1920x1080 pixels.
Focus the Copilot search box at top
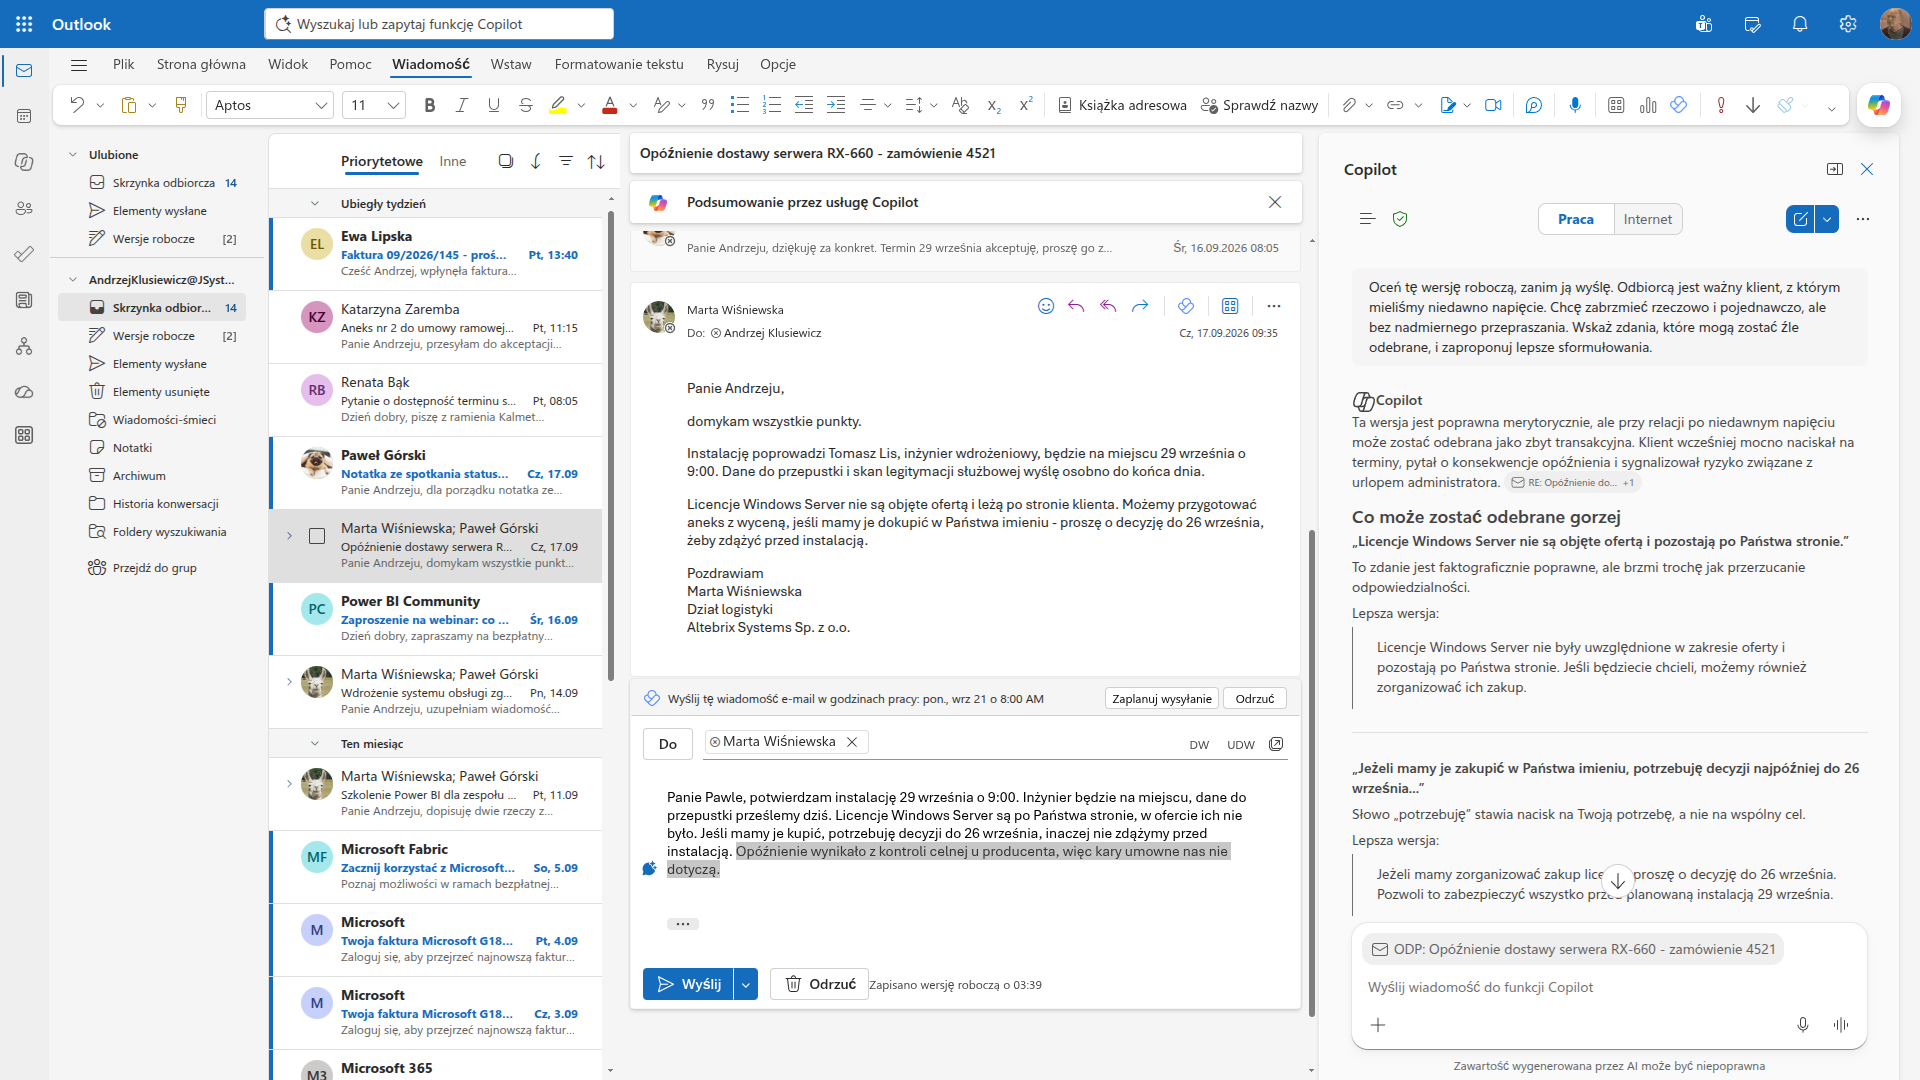(x=439, y=24)
